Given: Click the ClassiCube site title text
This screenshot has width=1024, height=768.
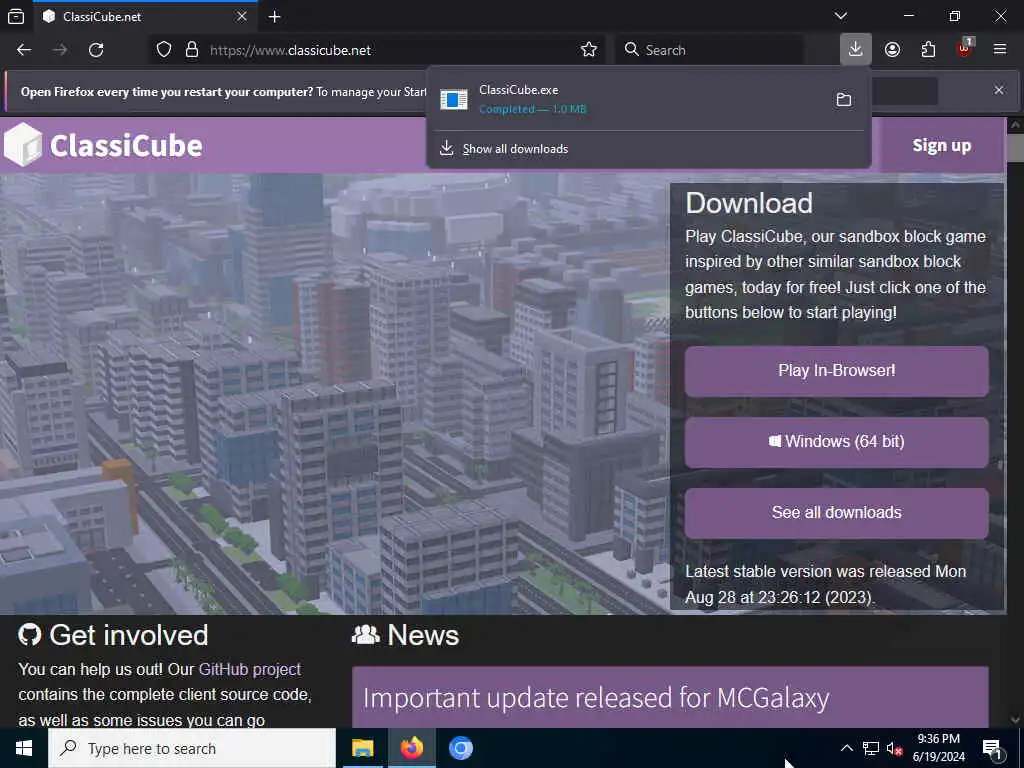Looking at the screenshot, I should coord(126,146).
